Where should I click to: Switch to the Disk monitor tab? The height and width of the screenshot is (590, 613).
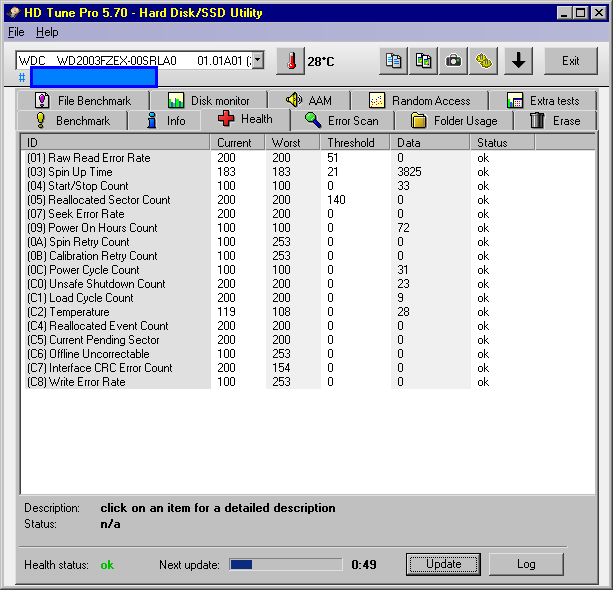coord(209,100)
